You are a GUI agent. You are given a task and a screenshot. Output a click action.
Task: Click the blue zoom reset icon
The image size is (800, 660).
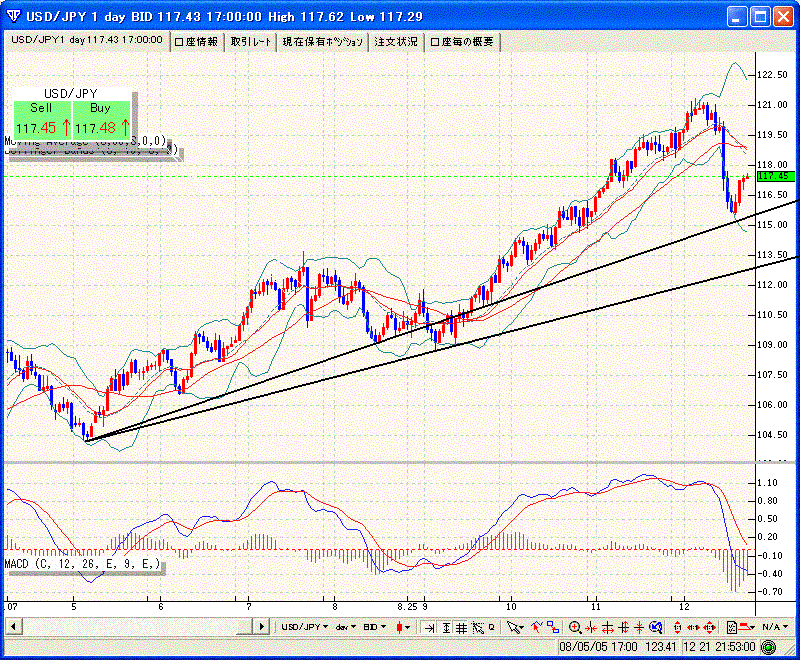655,627
